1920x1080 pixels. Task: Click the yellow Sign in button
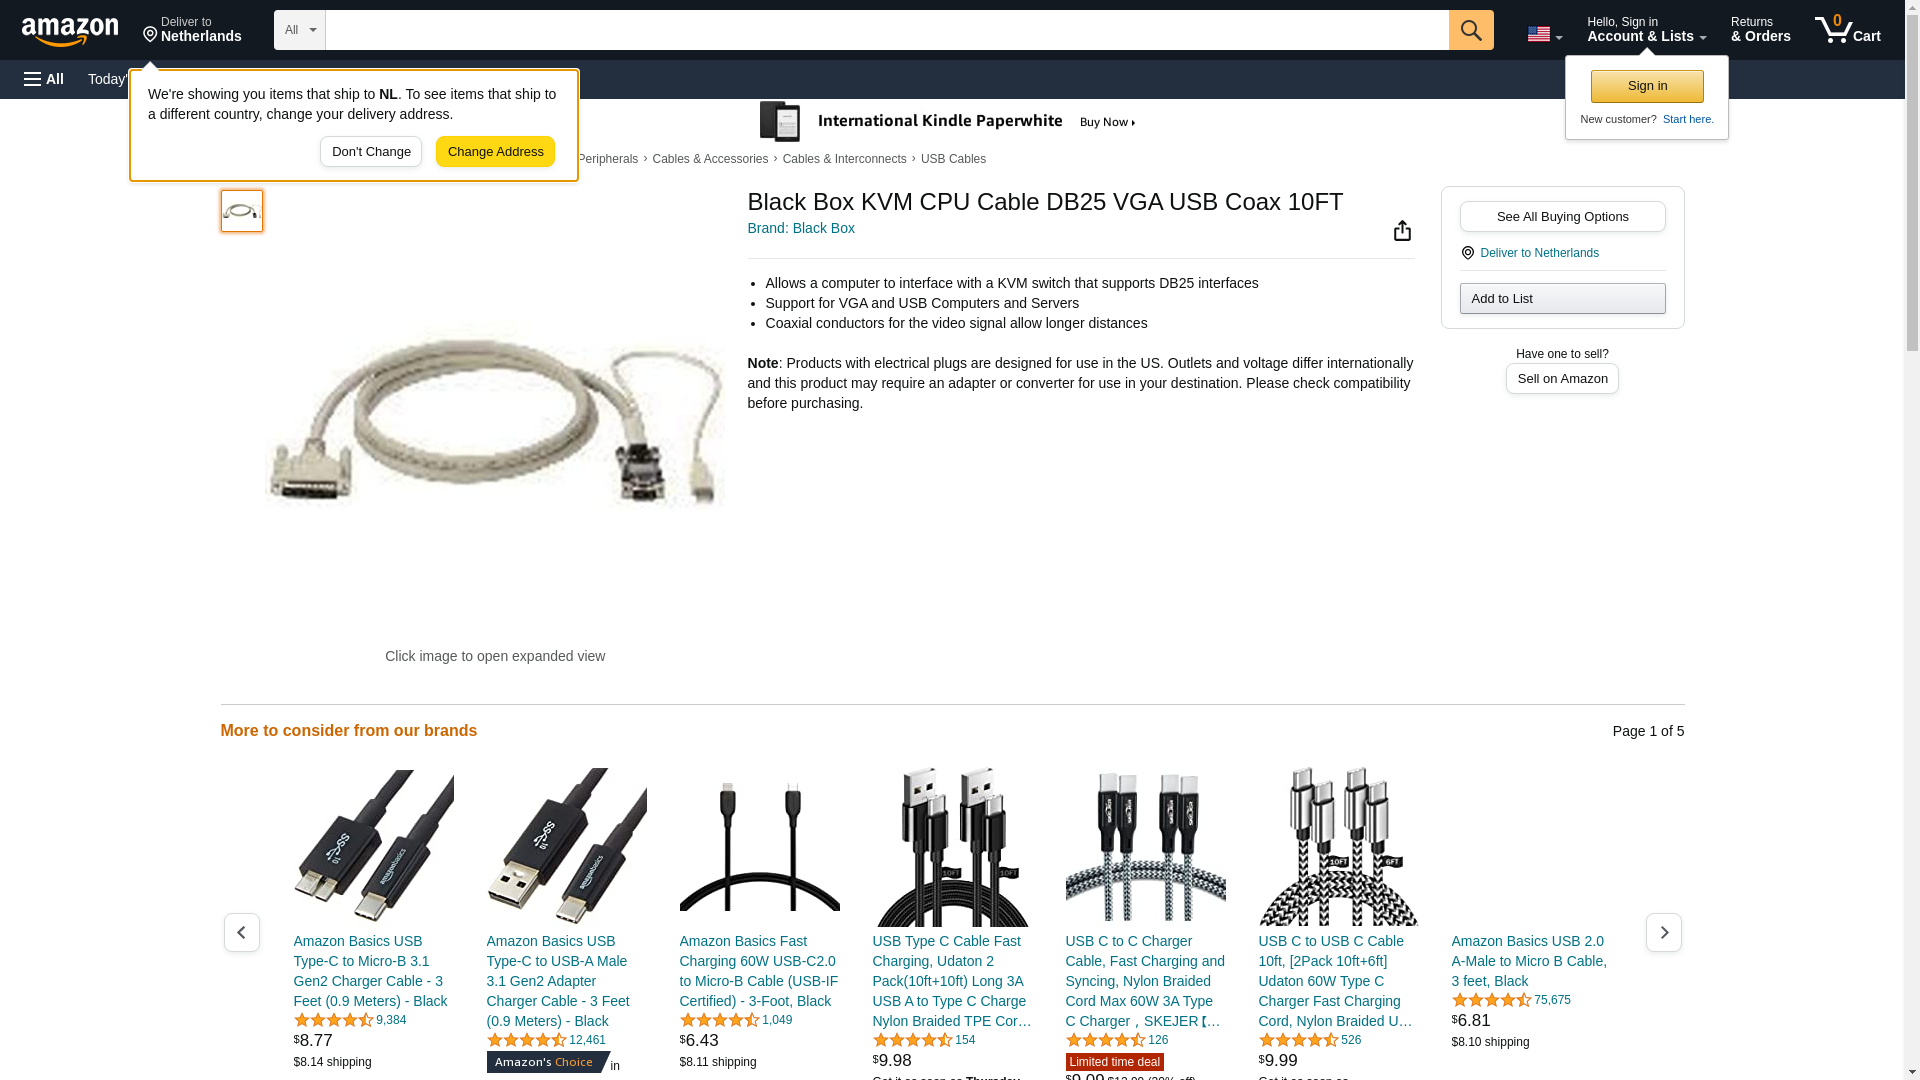pyautogui.click(x=1647, y=86)
